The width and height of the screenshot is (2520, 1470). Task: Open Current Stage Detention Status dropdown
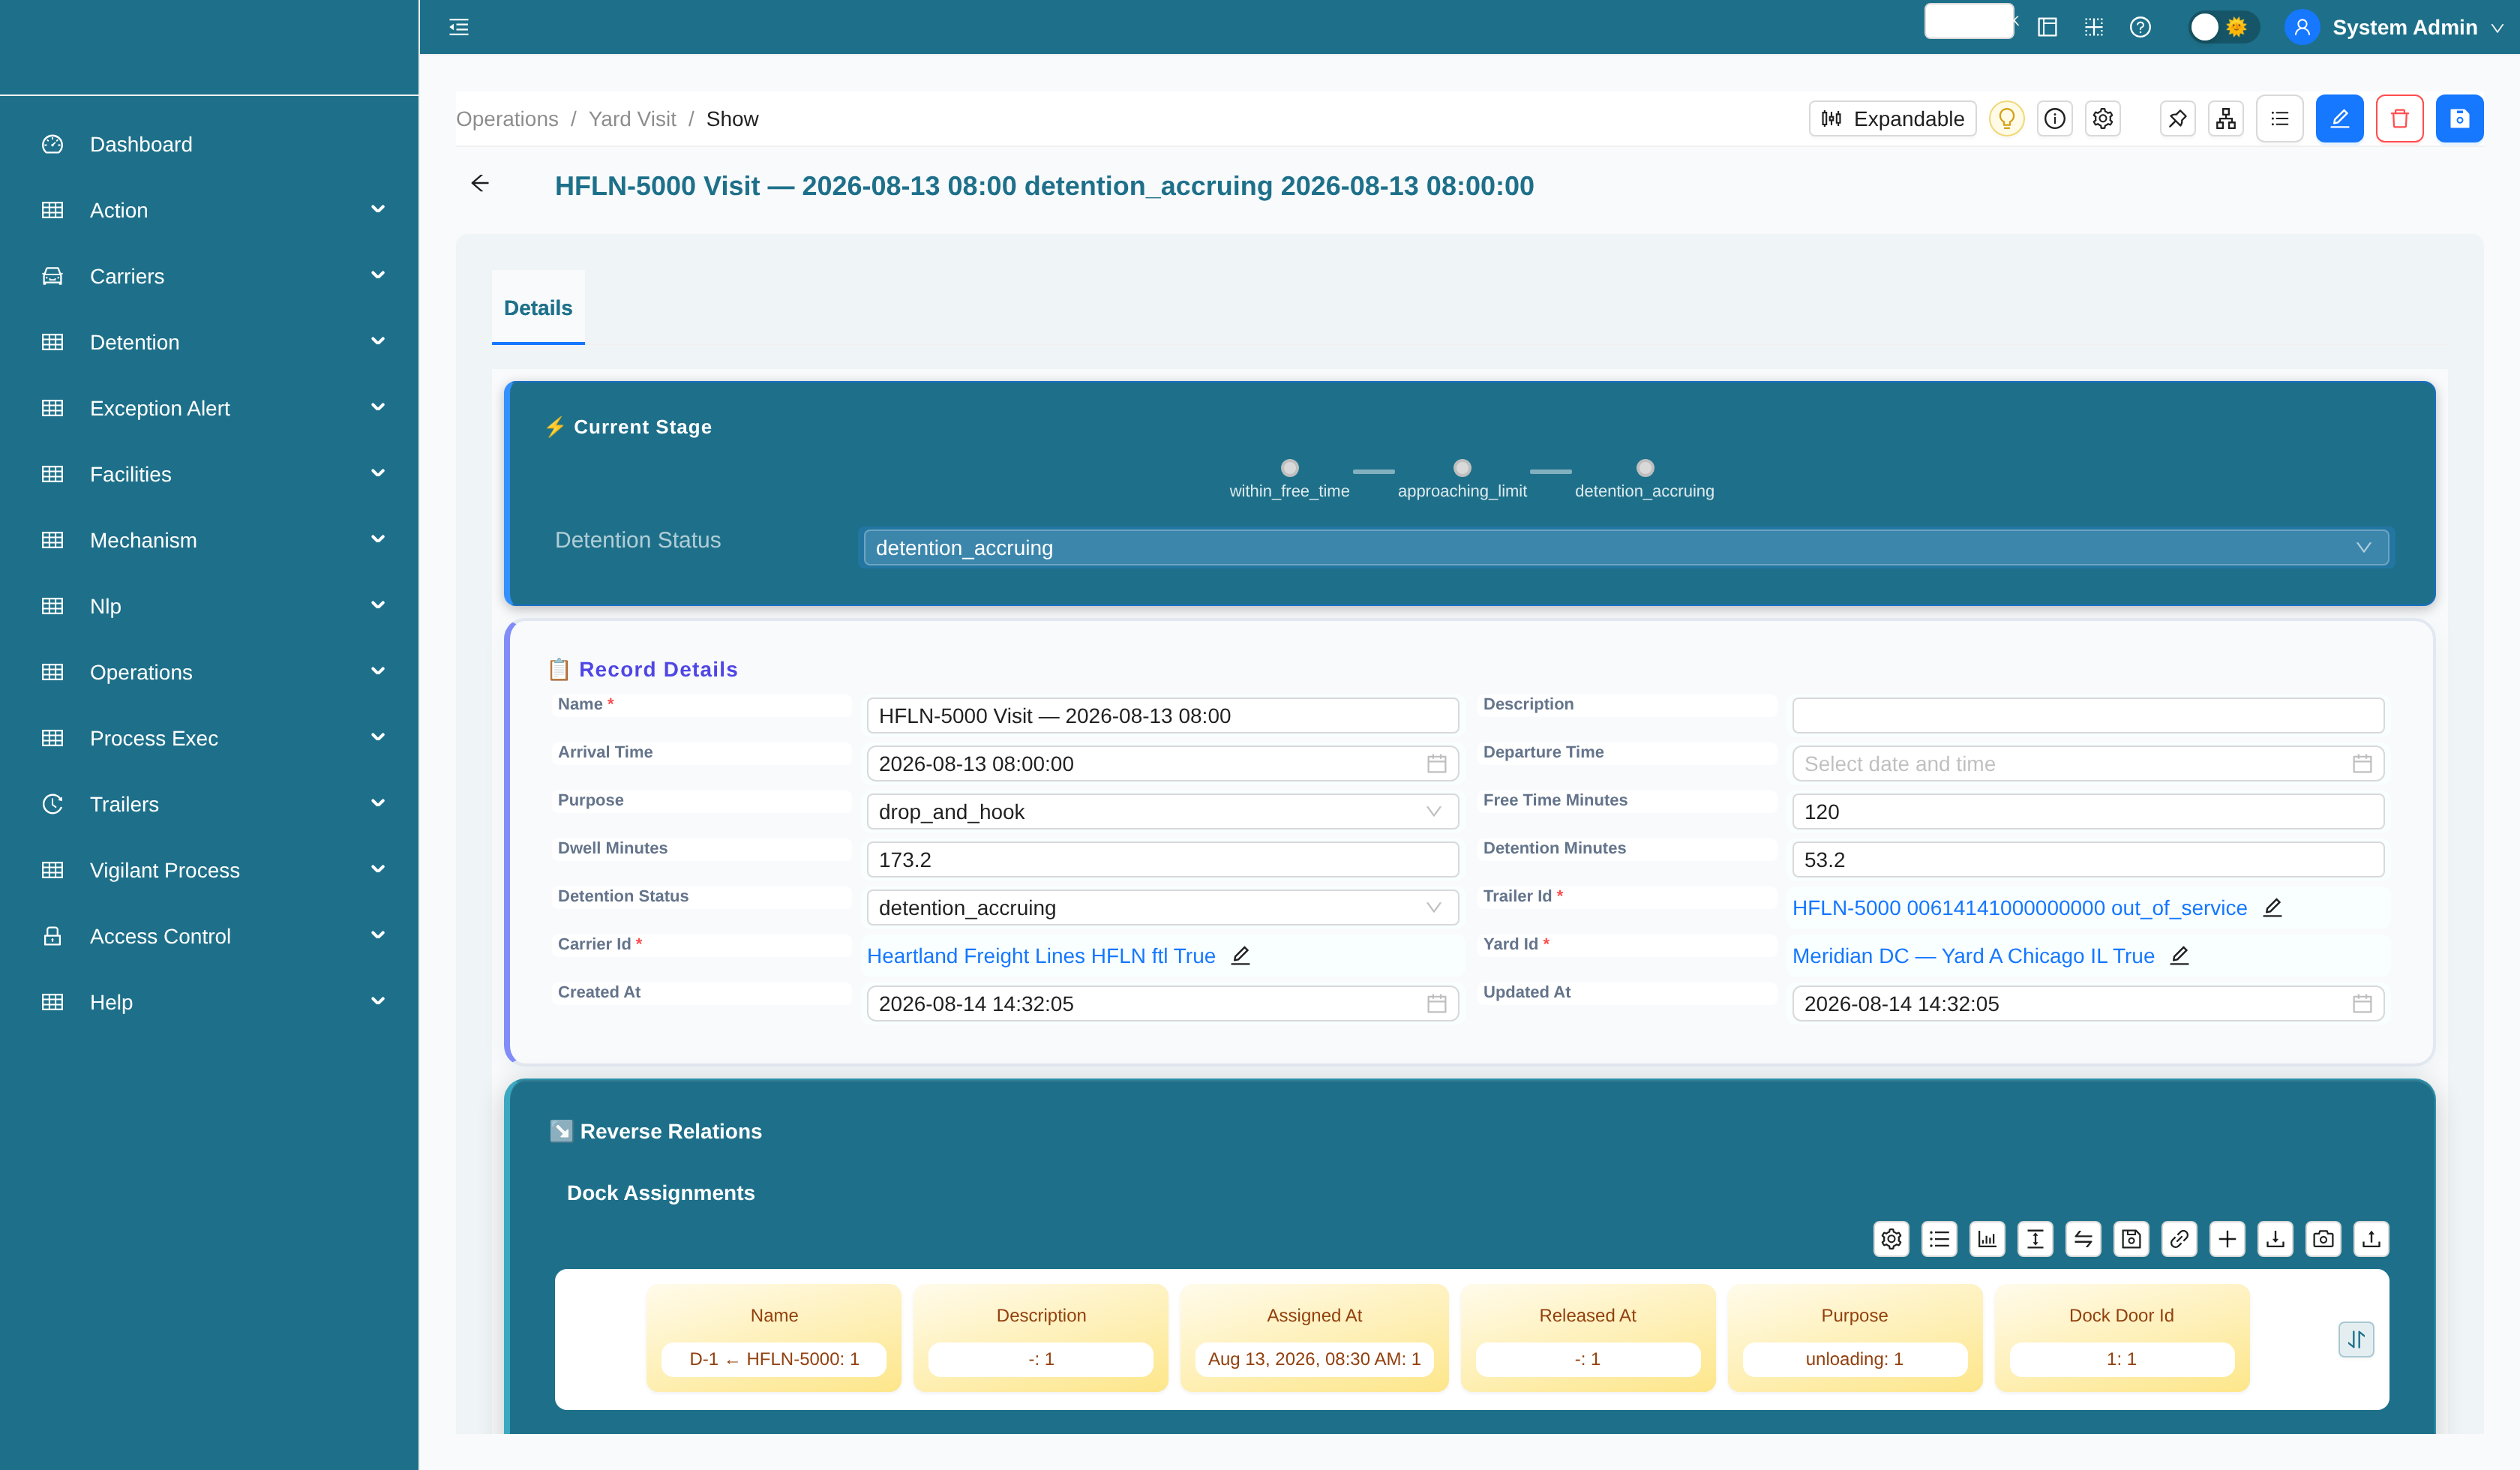1626,548
